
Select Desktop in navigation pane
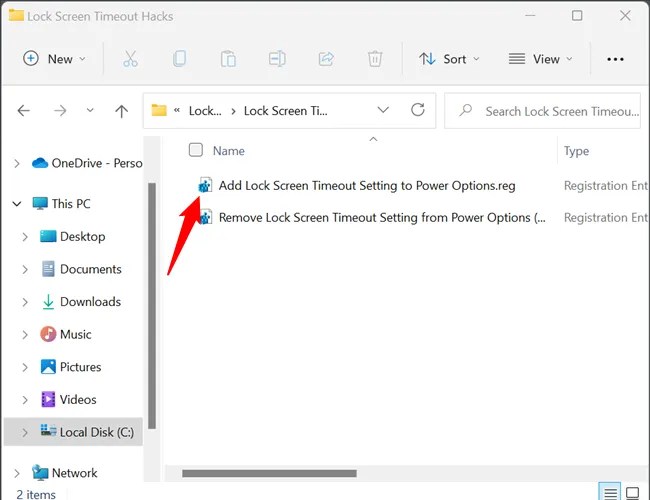coord(82,237)
